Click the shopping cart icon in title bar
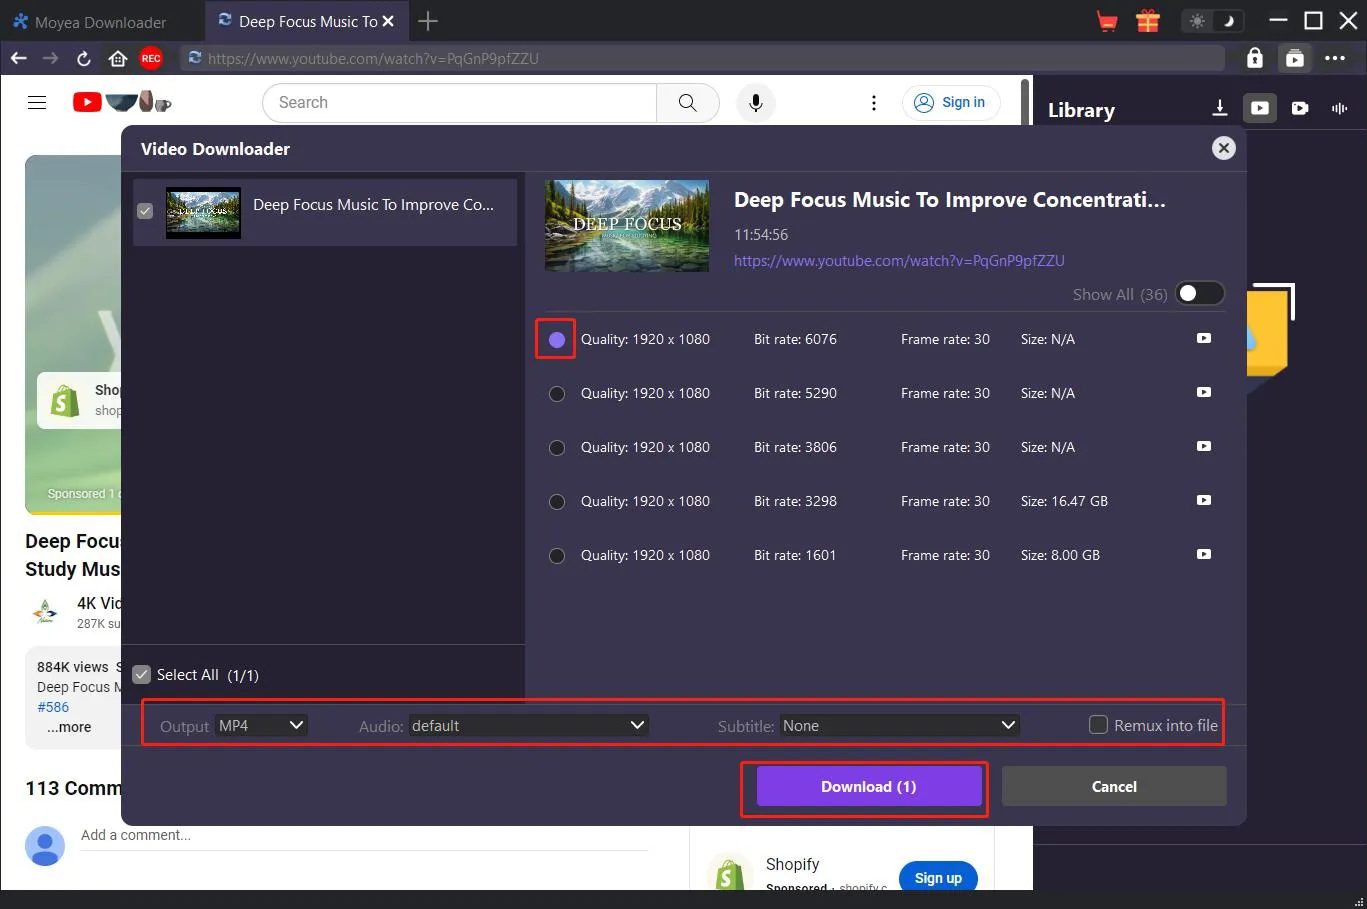 coord(1107,21)
